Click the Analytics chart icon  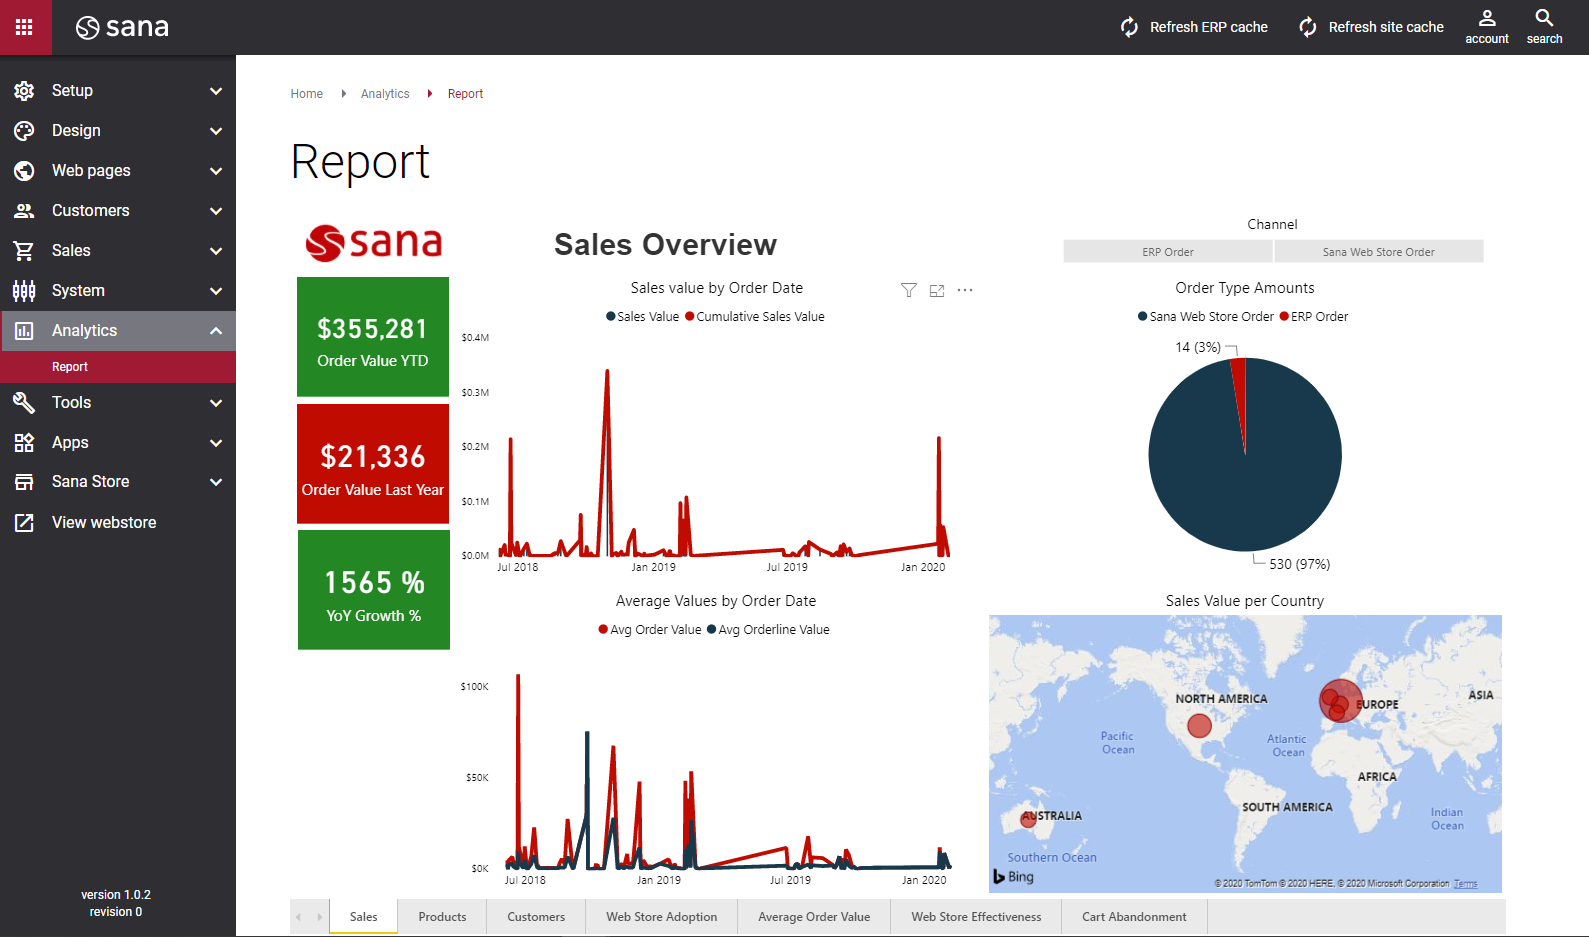pyautogui.click(x=24, y=331)
